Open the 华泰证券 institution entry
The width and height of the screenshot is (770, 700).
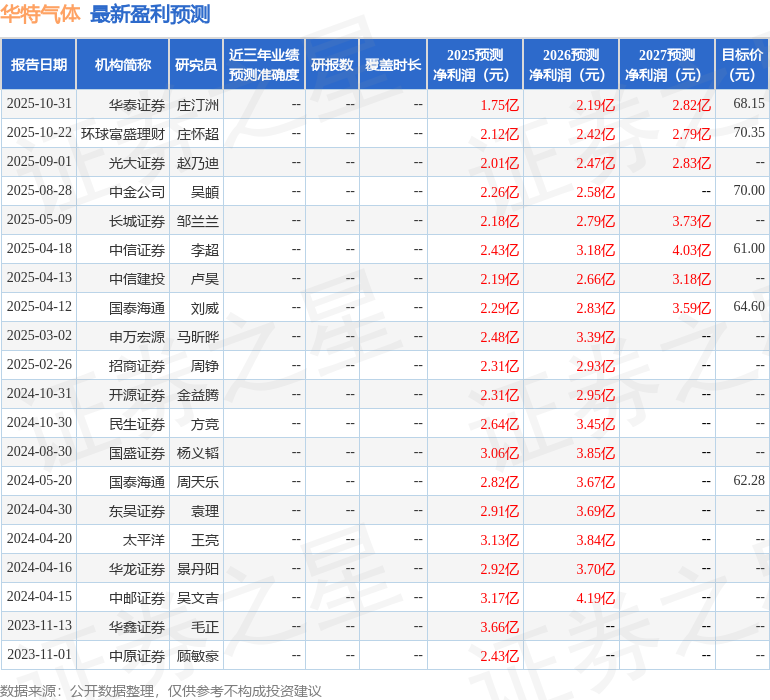click(137, 104)
